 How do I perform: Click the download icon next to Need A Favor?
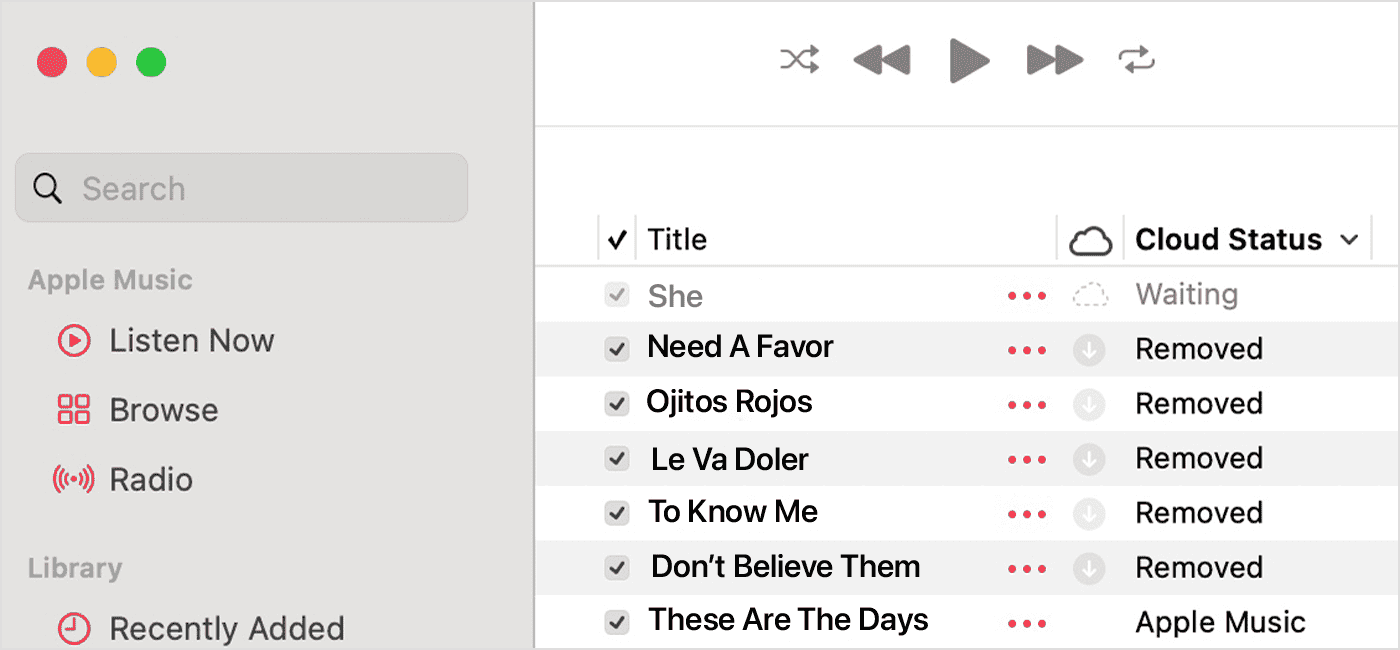(1089, 349)
